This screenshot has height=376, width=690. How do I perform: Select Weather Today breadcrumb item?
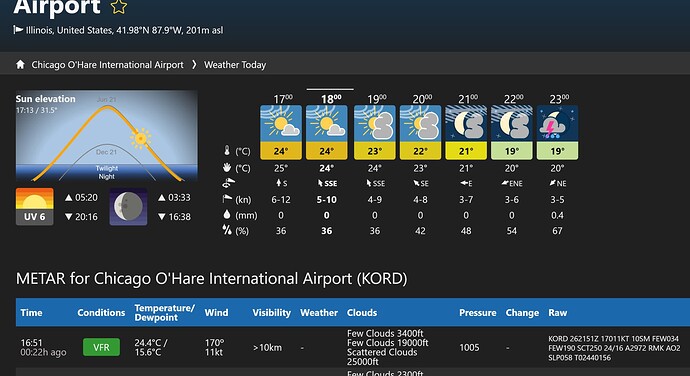[235, 65]
